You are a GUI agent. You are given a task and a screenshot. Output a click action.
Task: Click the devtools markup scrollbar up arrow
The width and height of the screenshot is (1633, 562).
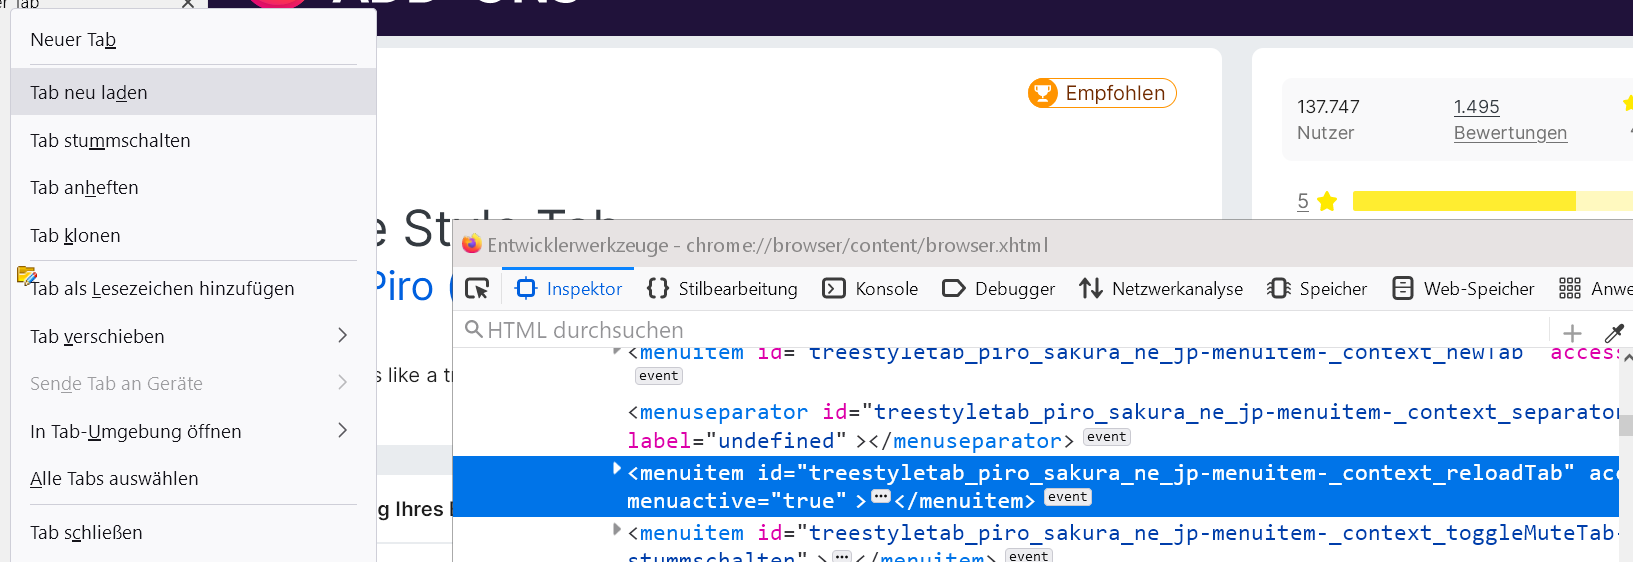(x=1627, y=358)
